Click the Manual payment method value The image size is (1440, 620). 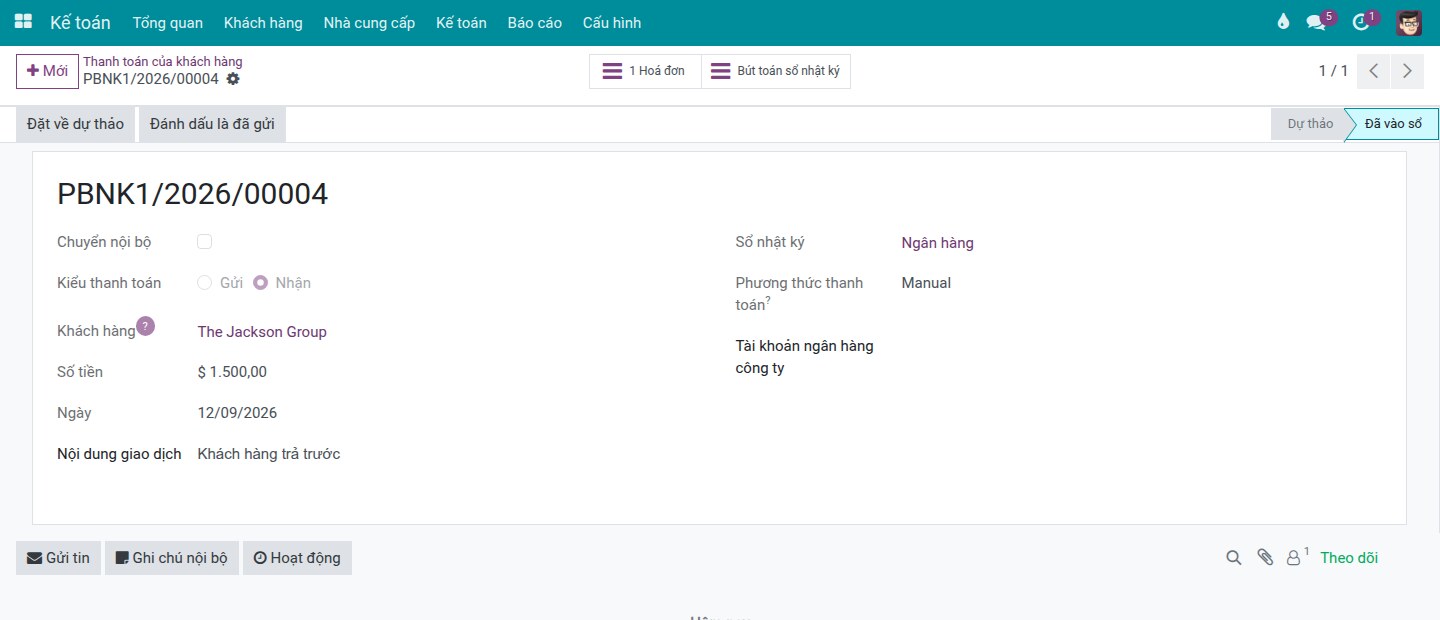926,283
